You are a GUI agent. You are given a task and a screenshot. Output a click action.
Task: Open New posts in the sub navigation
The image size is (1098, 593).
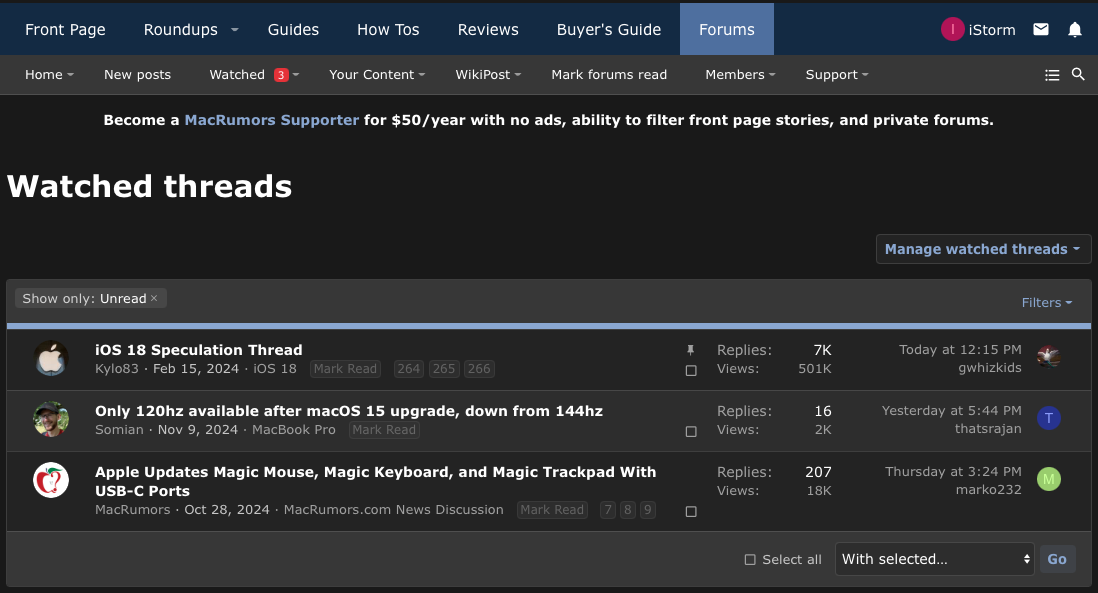coord(137,74)
